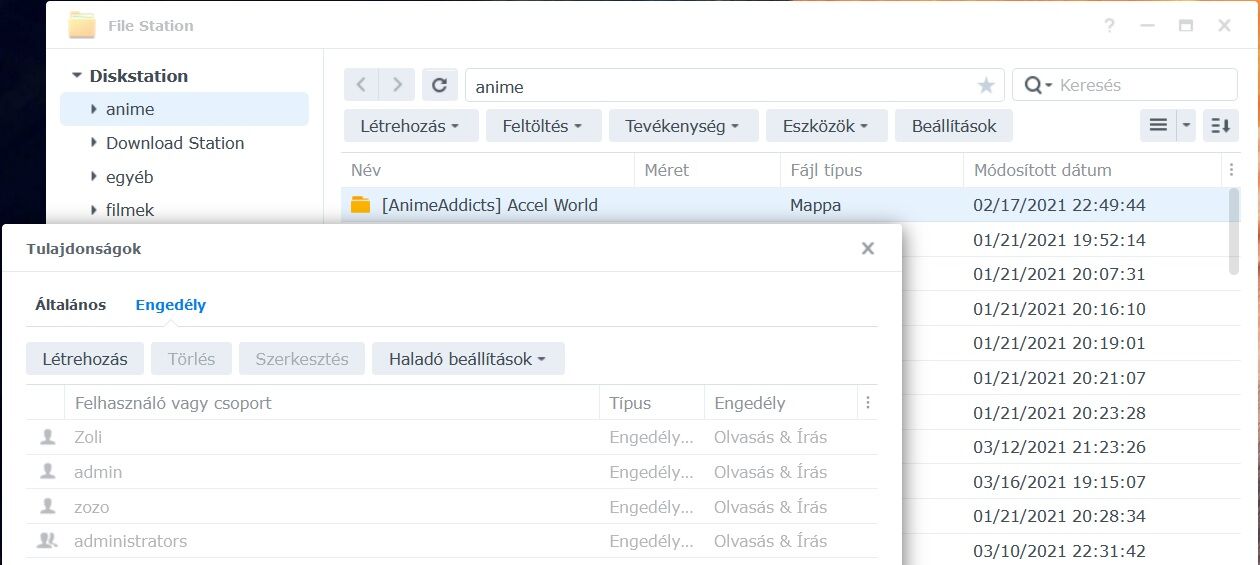Click the user icon beside zozo

[47, 506]
